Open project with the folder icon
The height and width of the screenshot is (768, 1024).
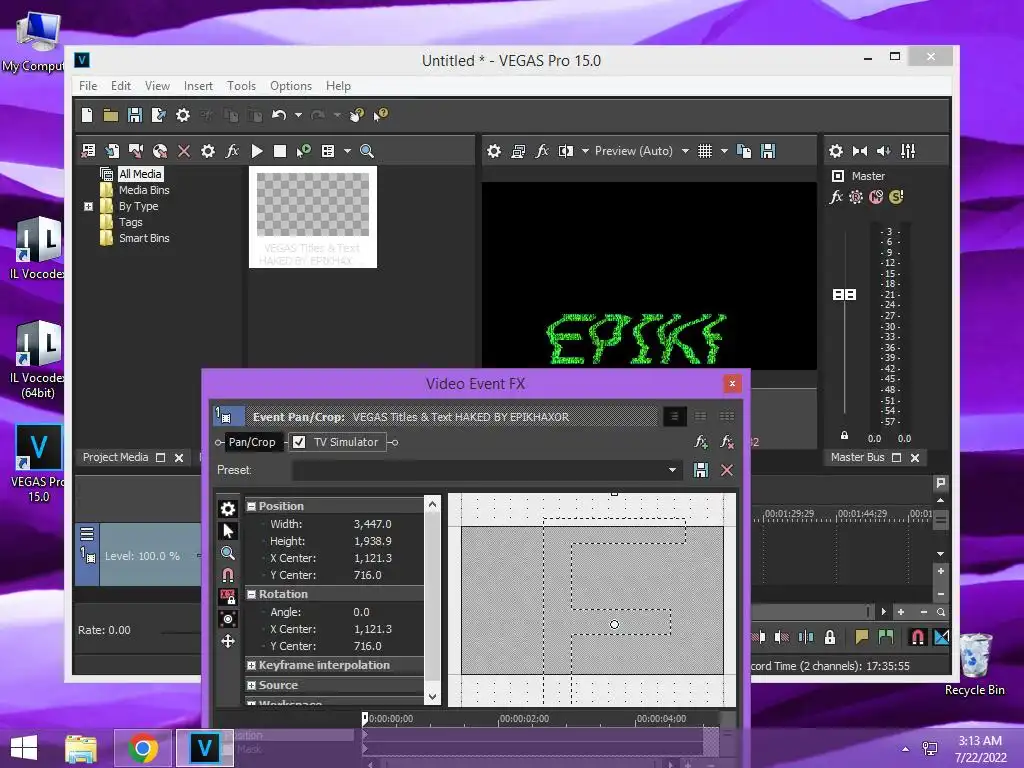[x=111, y=116]
